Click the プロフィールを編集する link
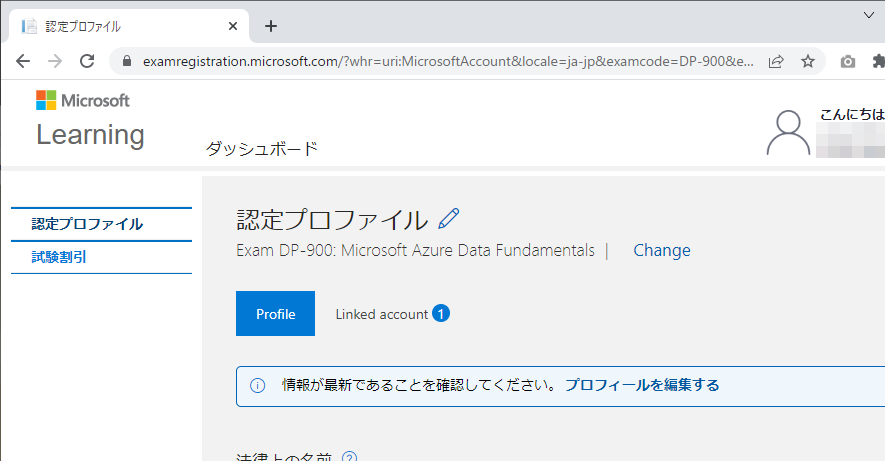This screenshot has height=461, width=885. pyautogui.click(x=642, y=385)
